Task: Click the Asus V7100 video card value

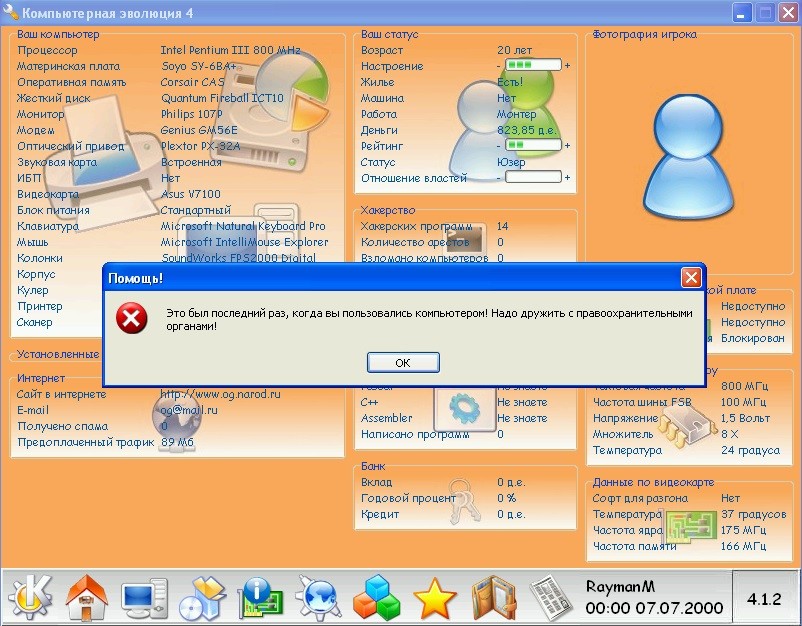Action: (x=191, y=194)
